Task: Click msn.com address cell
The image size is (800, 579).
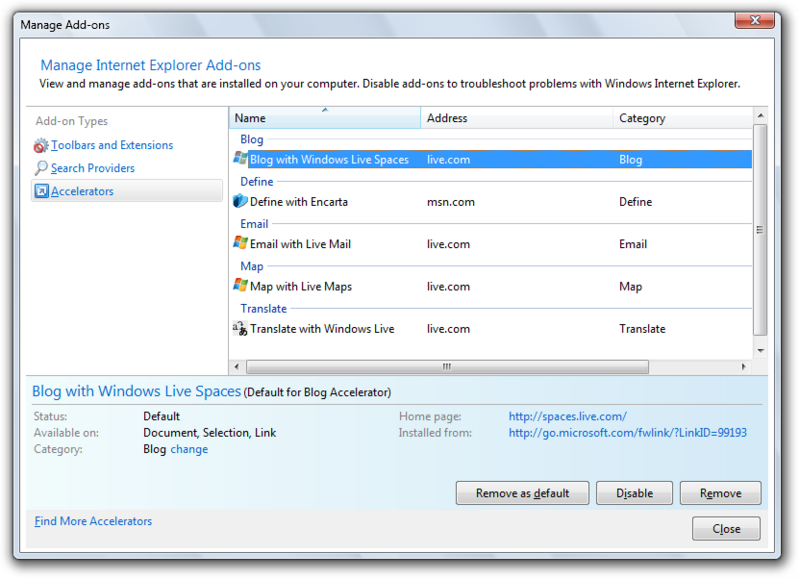Action: pos(451,202)
